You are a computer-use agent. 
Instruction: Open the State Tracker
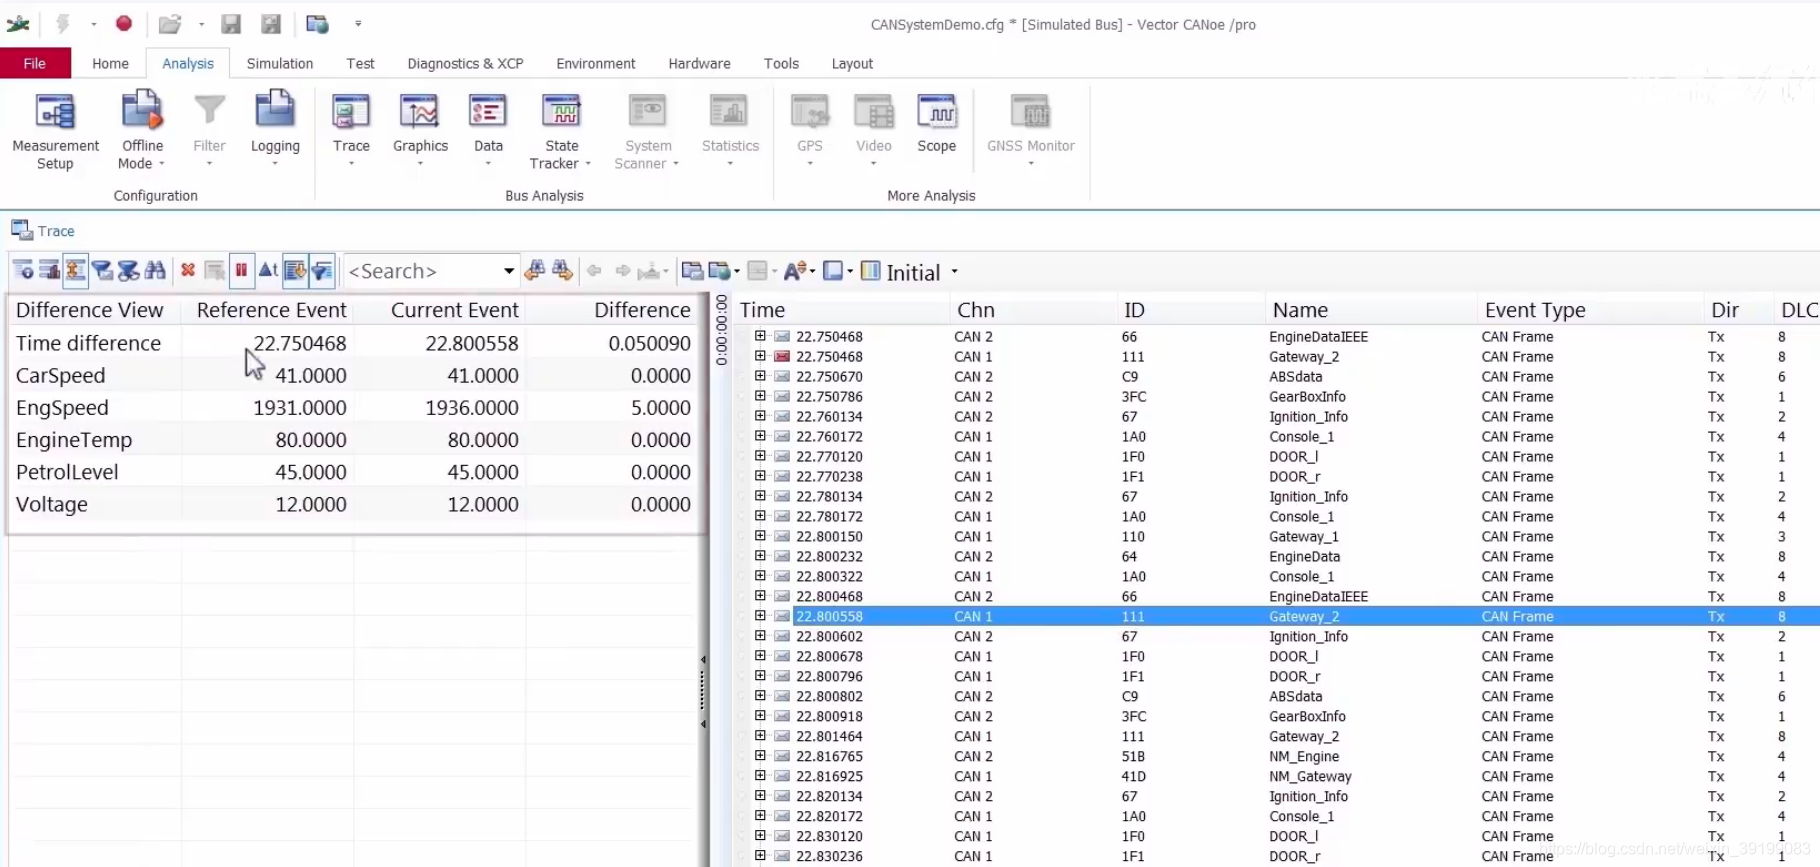[561, 130]
